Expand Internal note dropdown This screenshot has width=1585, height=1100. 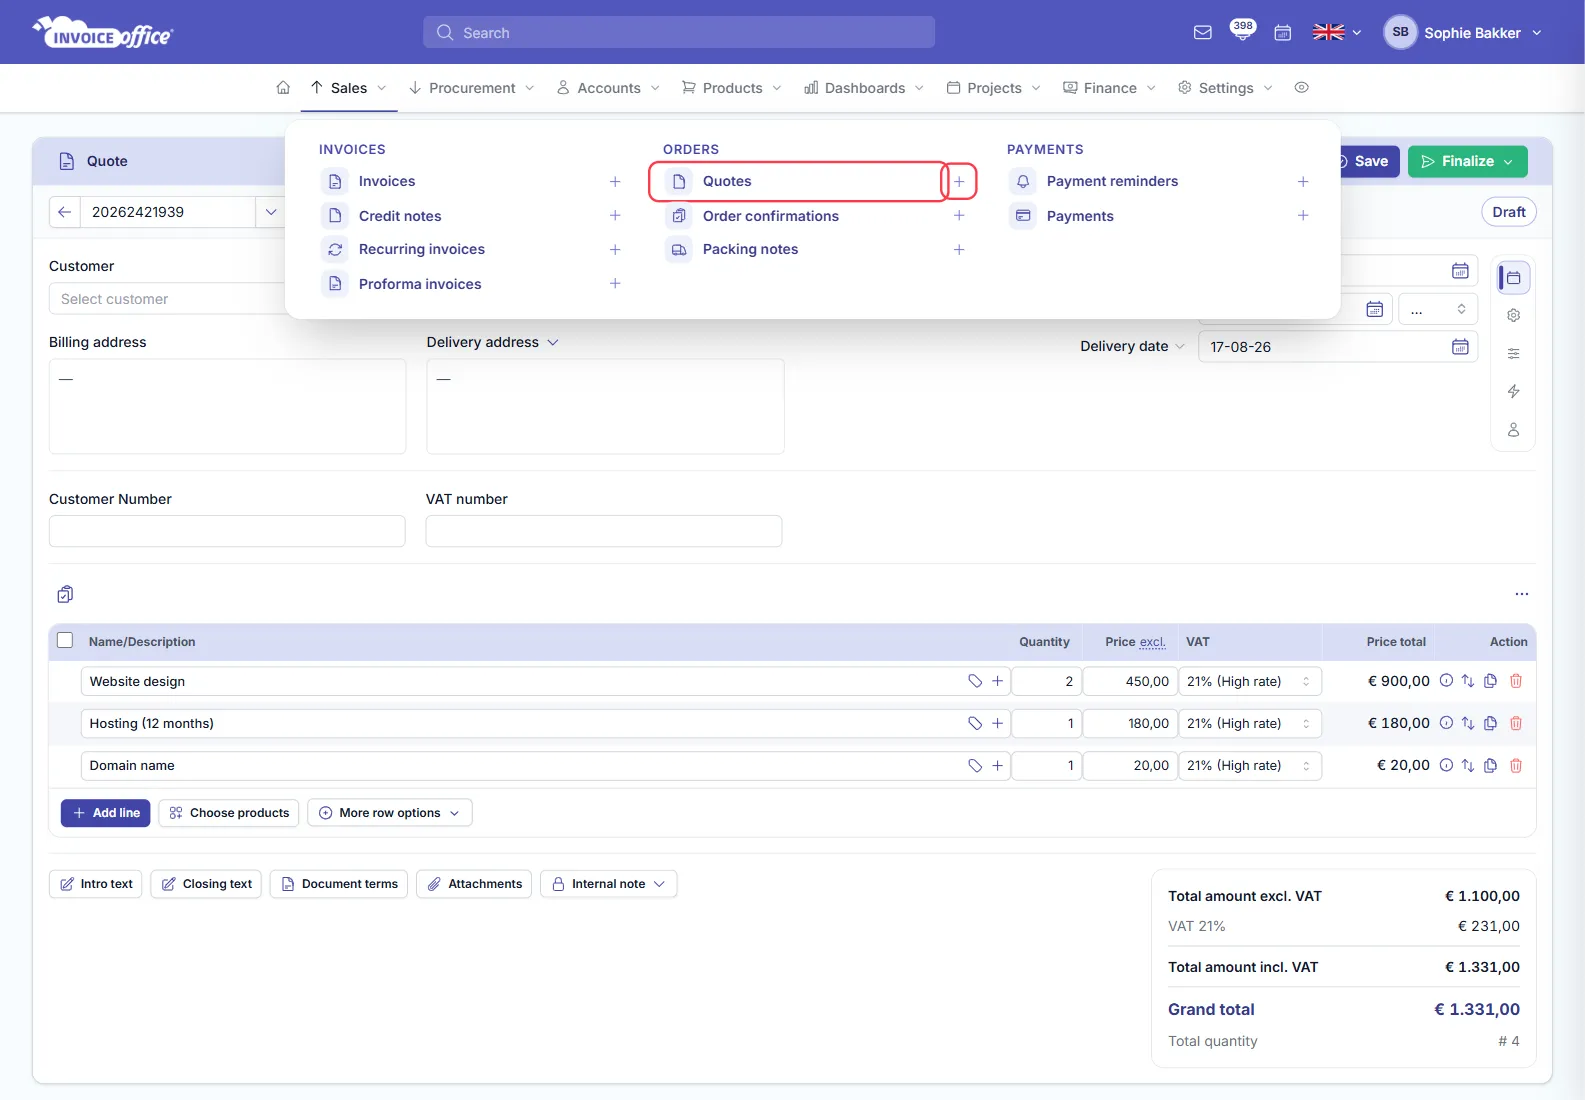609,884
